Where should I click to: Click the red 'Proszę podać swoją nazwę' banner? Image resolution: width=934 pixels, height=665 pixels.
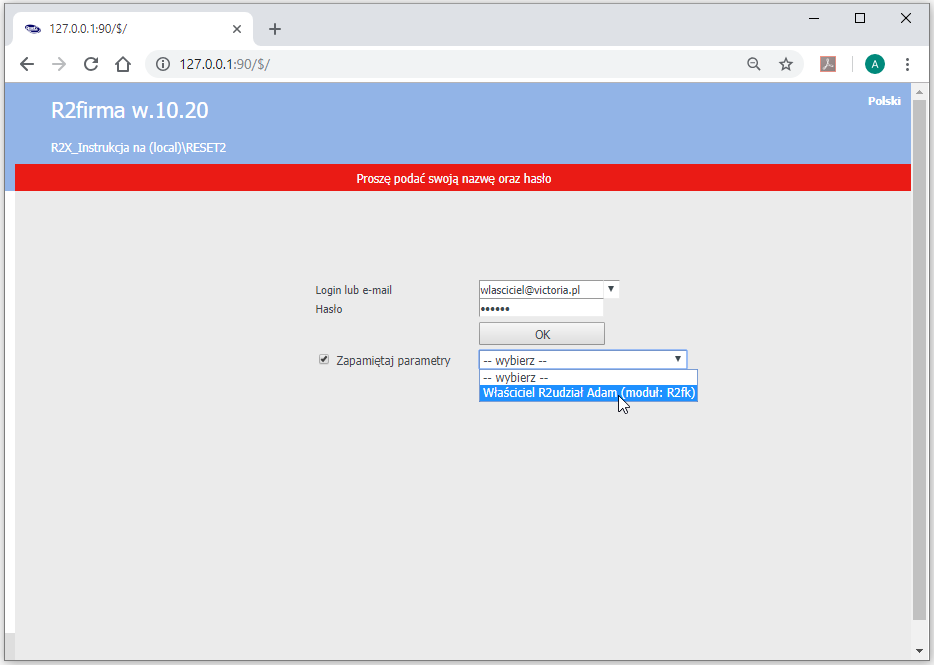click(x=463, y=178)
